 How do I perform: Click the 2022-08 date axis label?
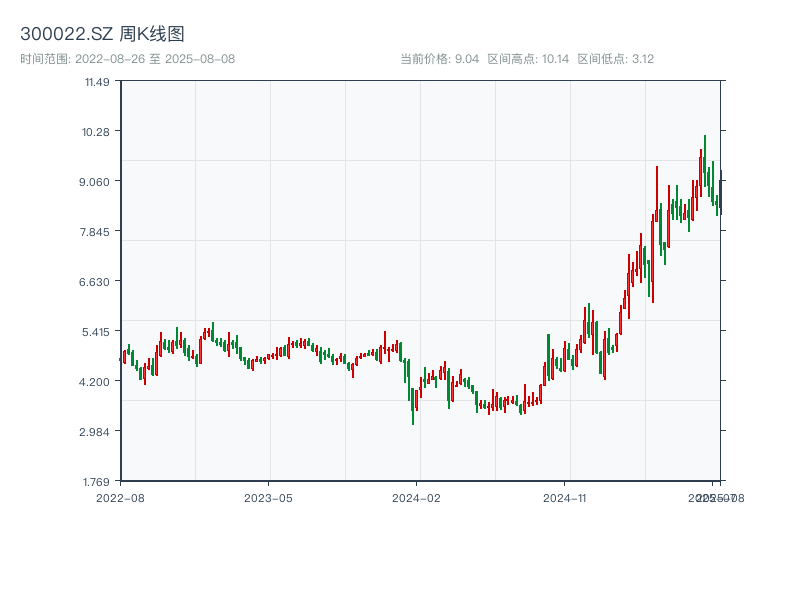(x=120, y=497)
